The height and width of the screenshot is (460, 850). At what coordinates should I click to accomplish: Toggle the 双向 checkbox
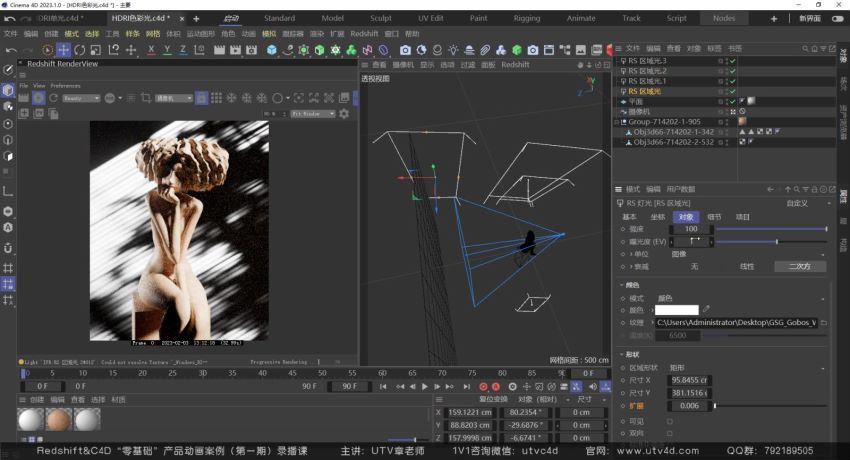pos(670,433)
